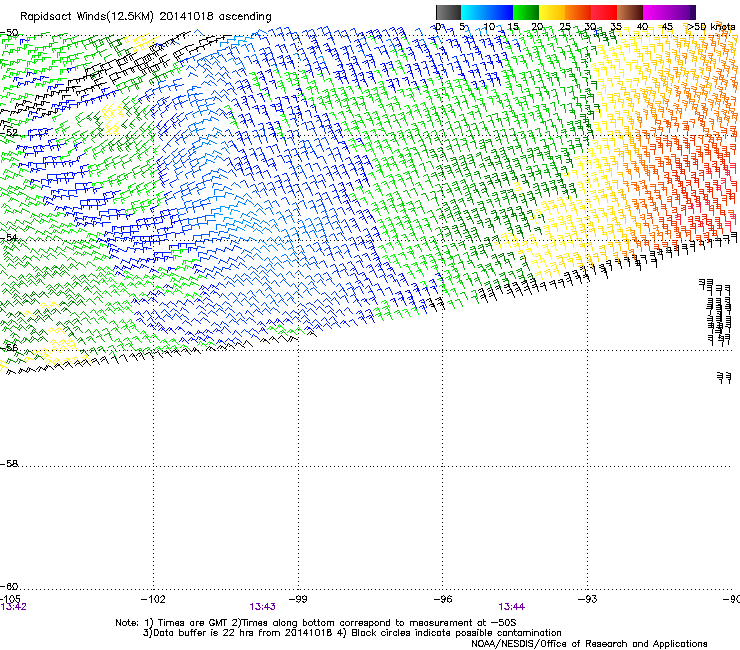Click the 'Note: 1) Times are GMT' line

pyautogui.click(x=315, y=623)
